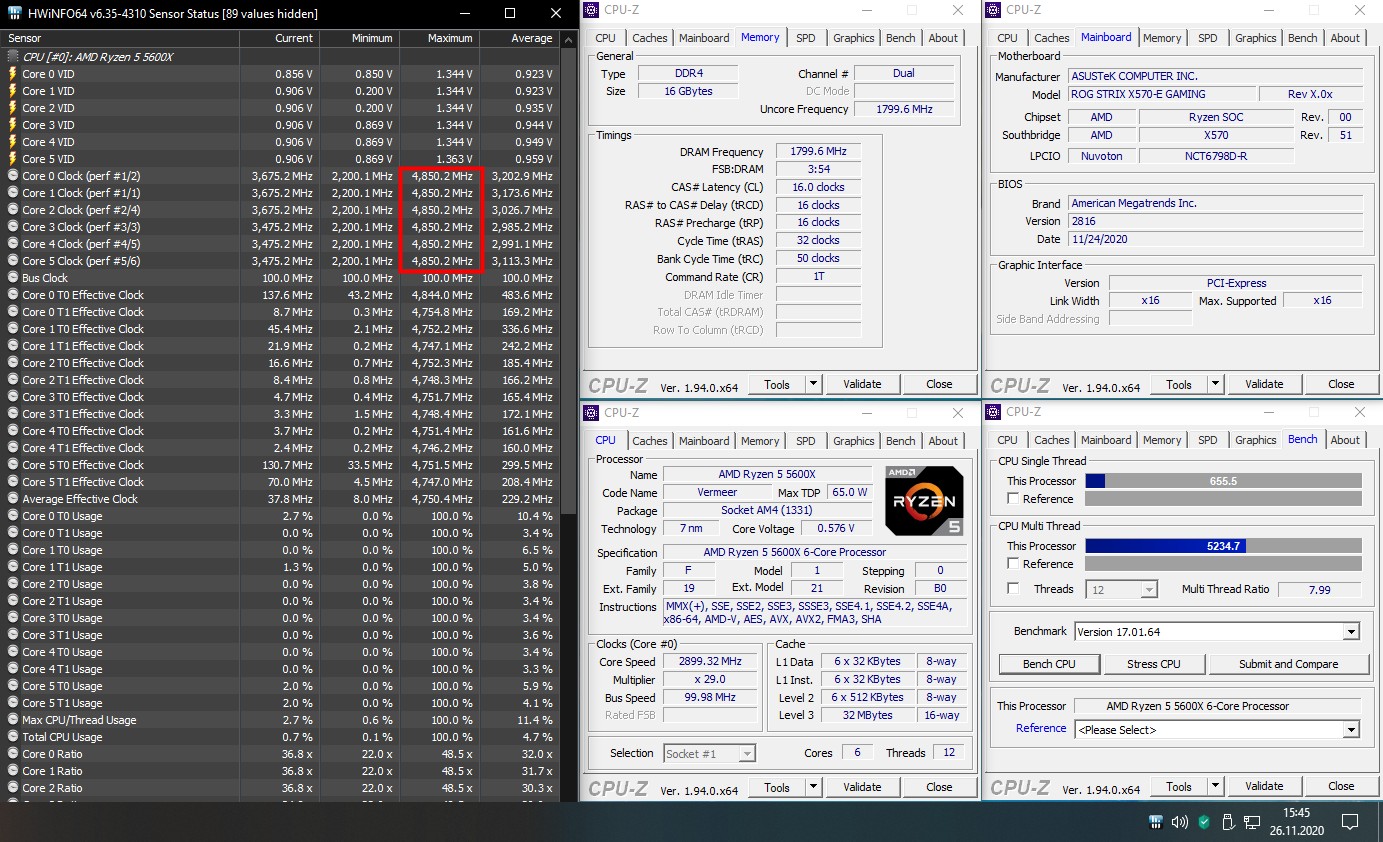Click the lightning icon beside Core 5 VID
The width and height of the screenshot is (1383, 842).
(x=12, y=159)
